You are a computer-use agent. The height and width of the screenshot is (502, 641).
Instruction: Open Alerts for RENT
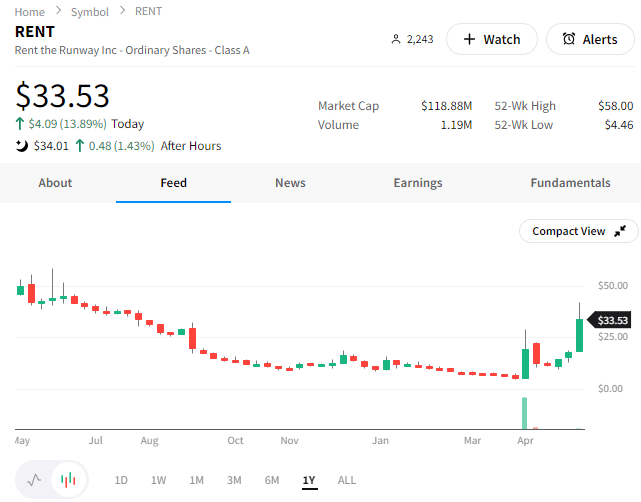pos(590,39)
